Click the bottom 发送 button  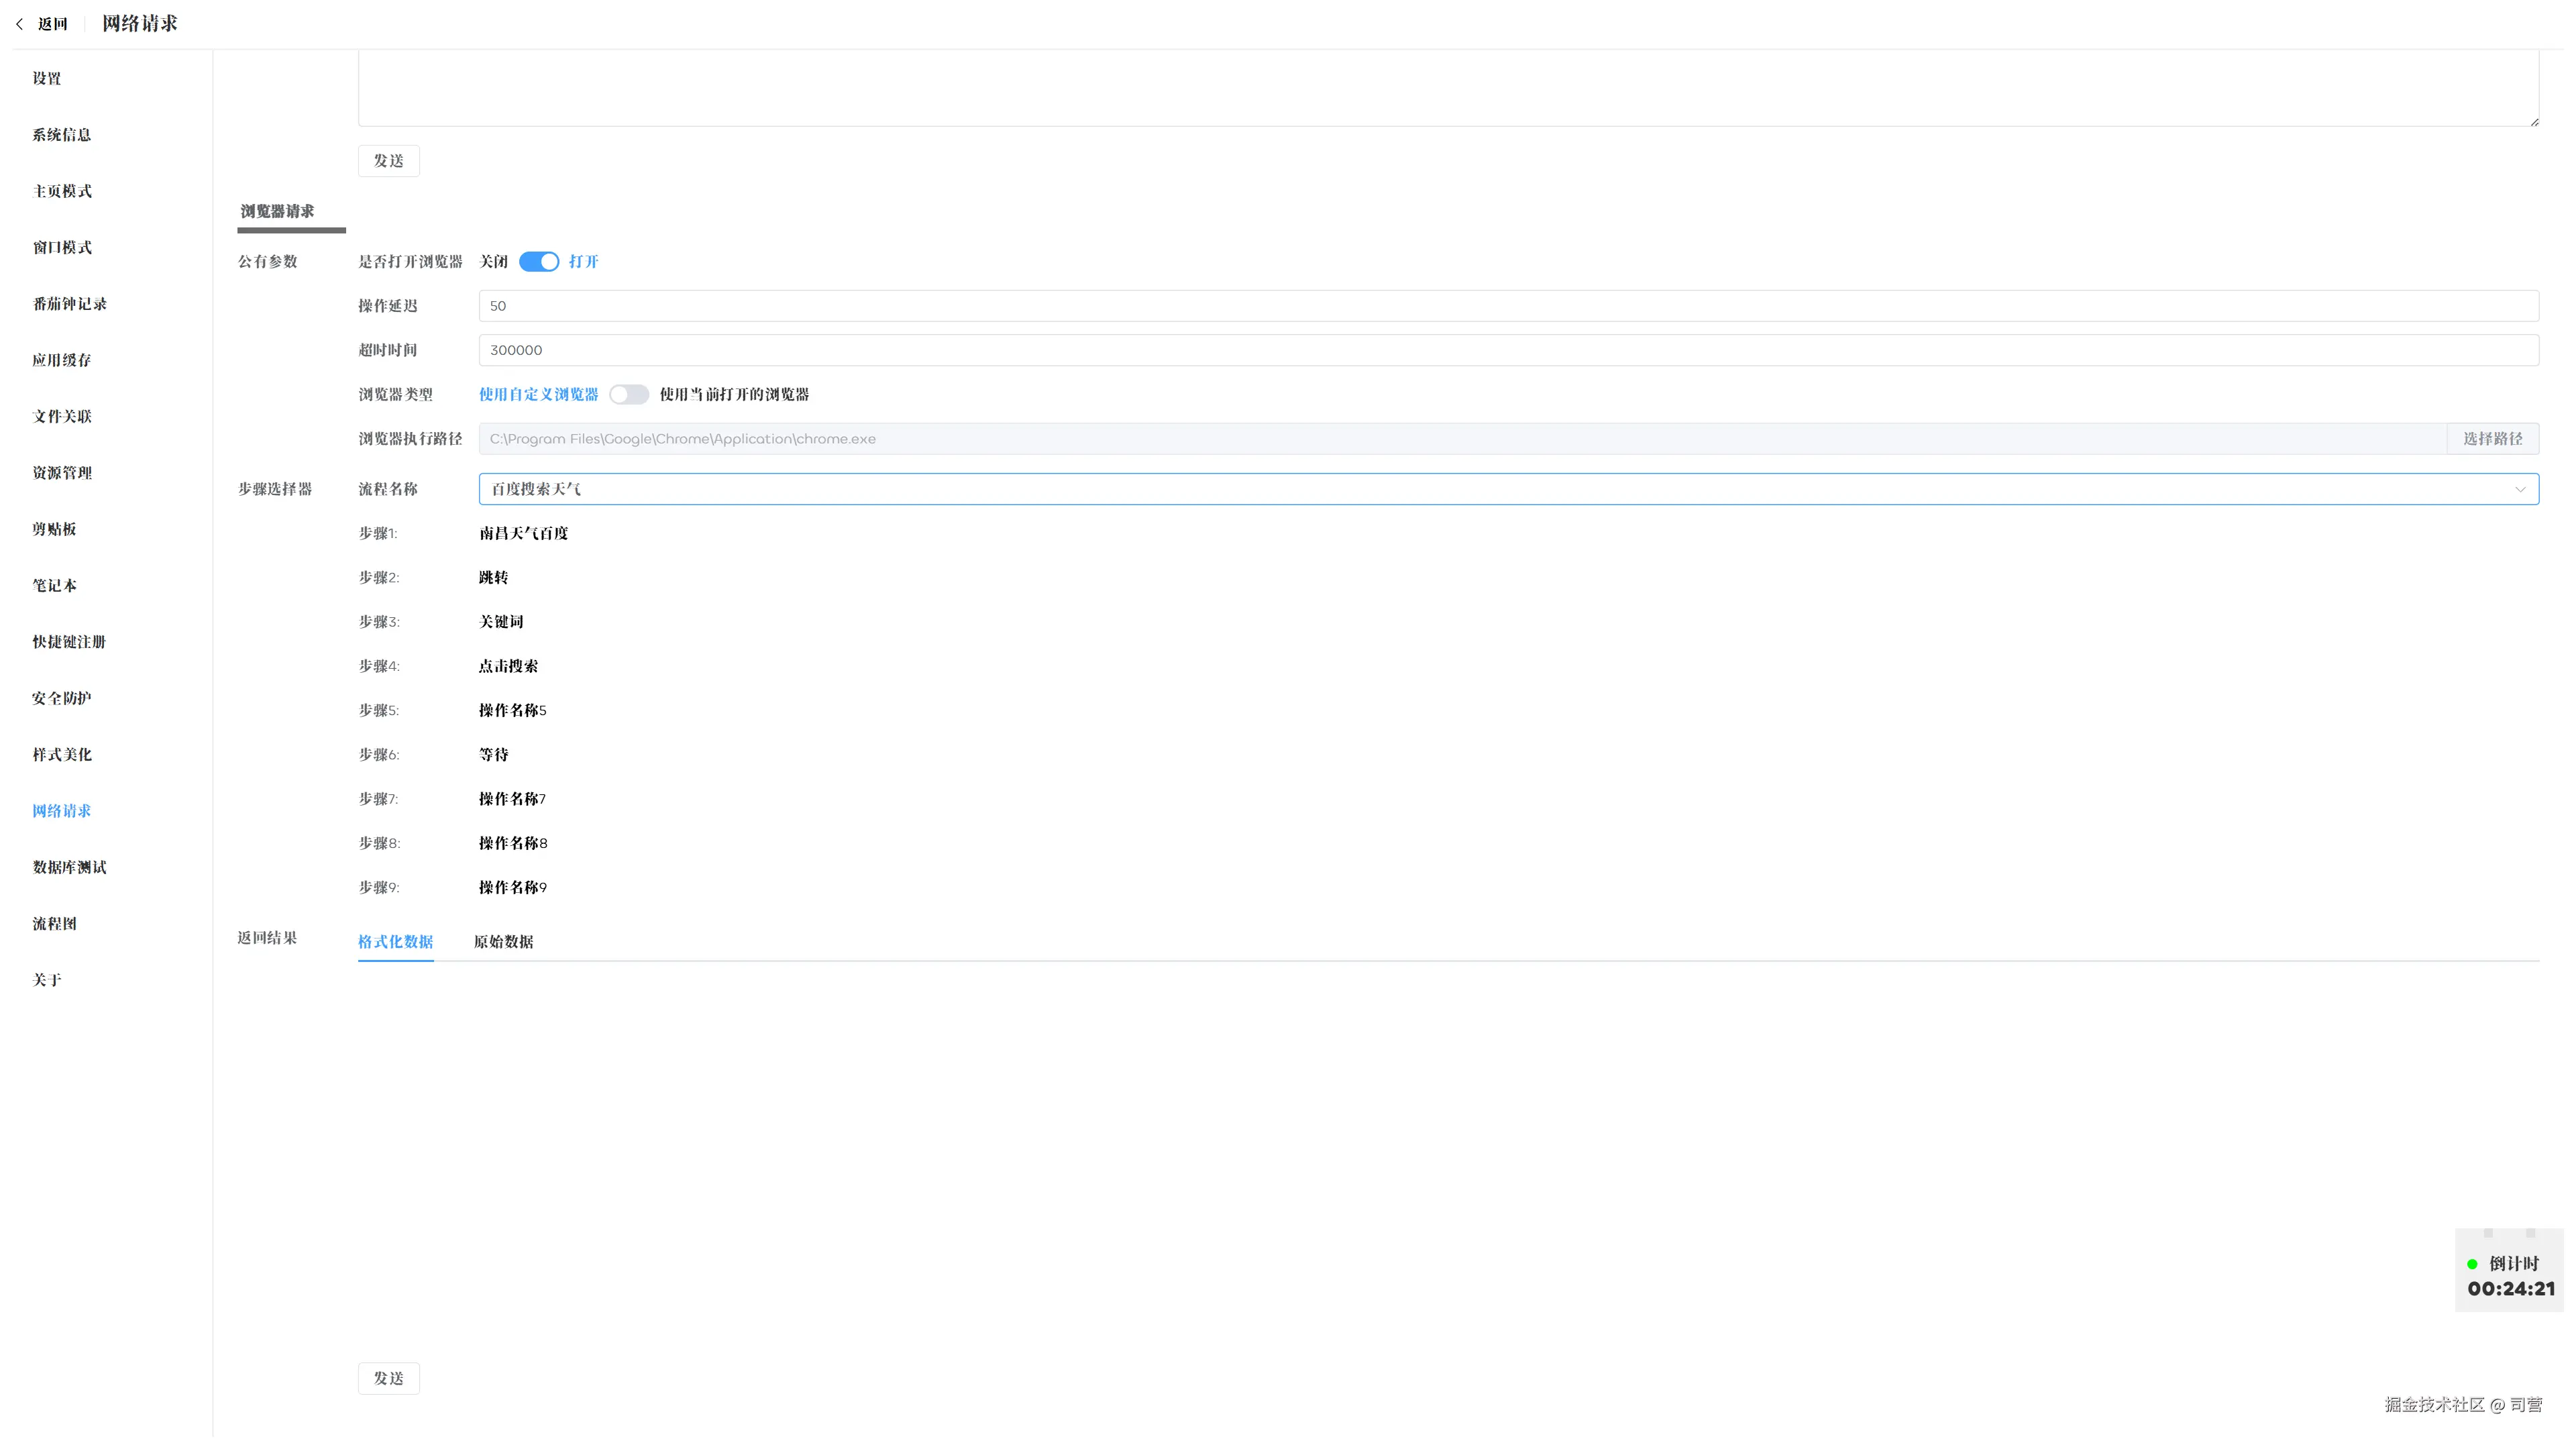point(388,1378)
